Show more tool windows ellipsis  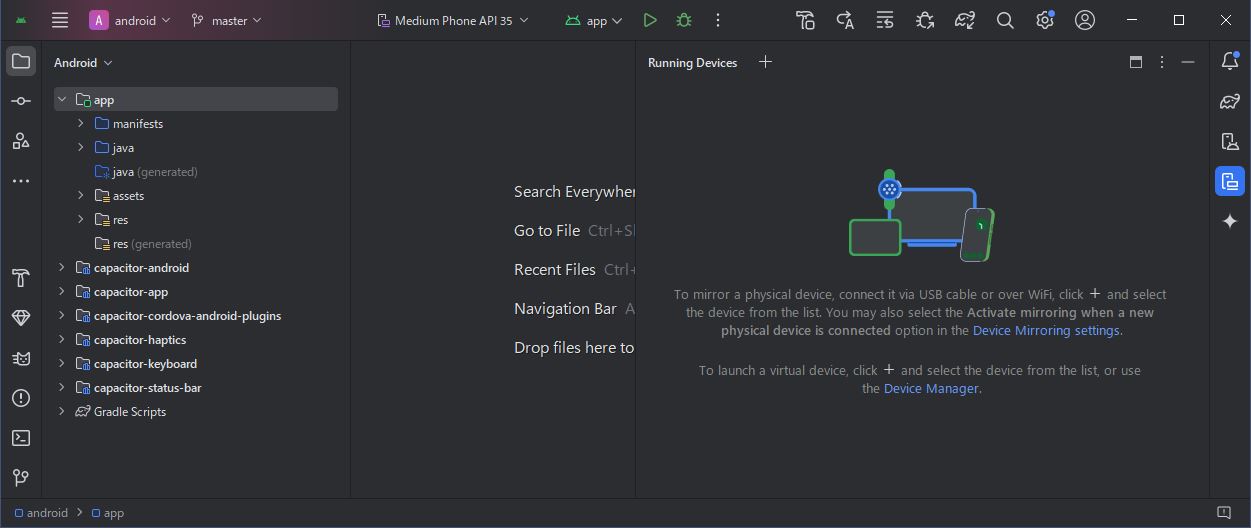point(21,181)
